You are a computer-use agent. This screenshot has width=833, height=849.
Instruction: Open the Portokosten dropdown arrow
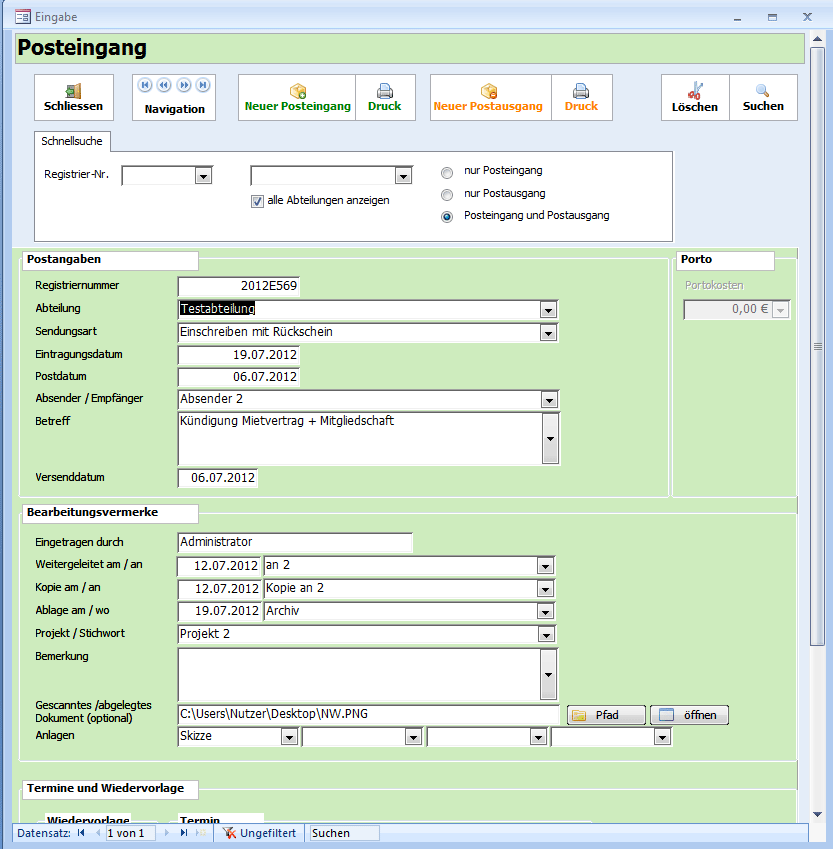tap(780, 310)
